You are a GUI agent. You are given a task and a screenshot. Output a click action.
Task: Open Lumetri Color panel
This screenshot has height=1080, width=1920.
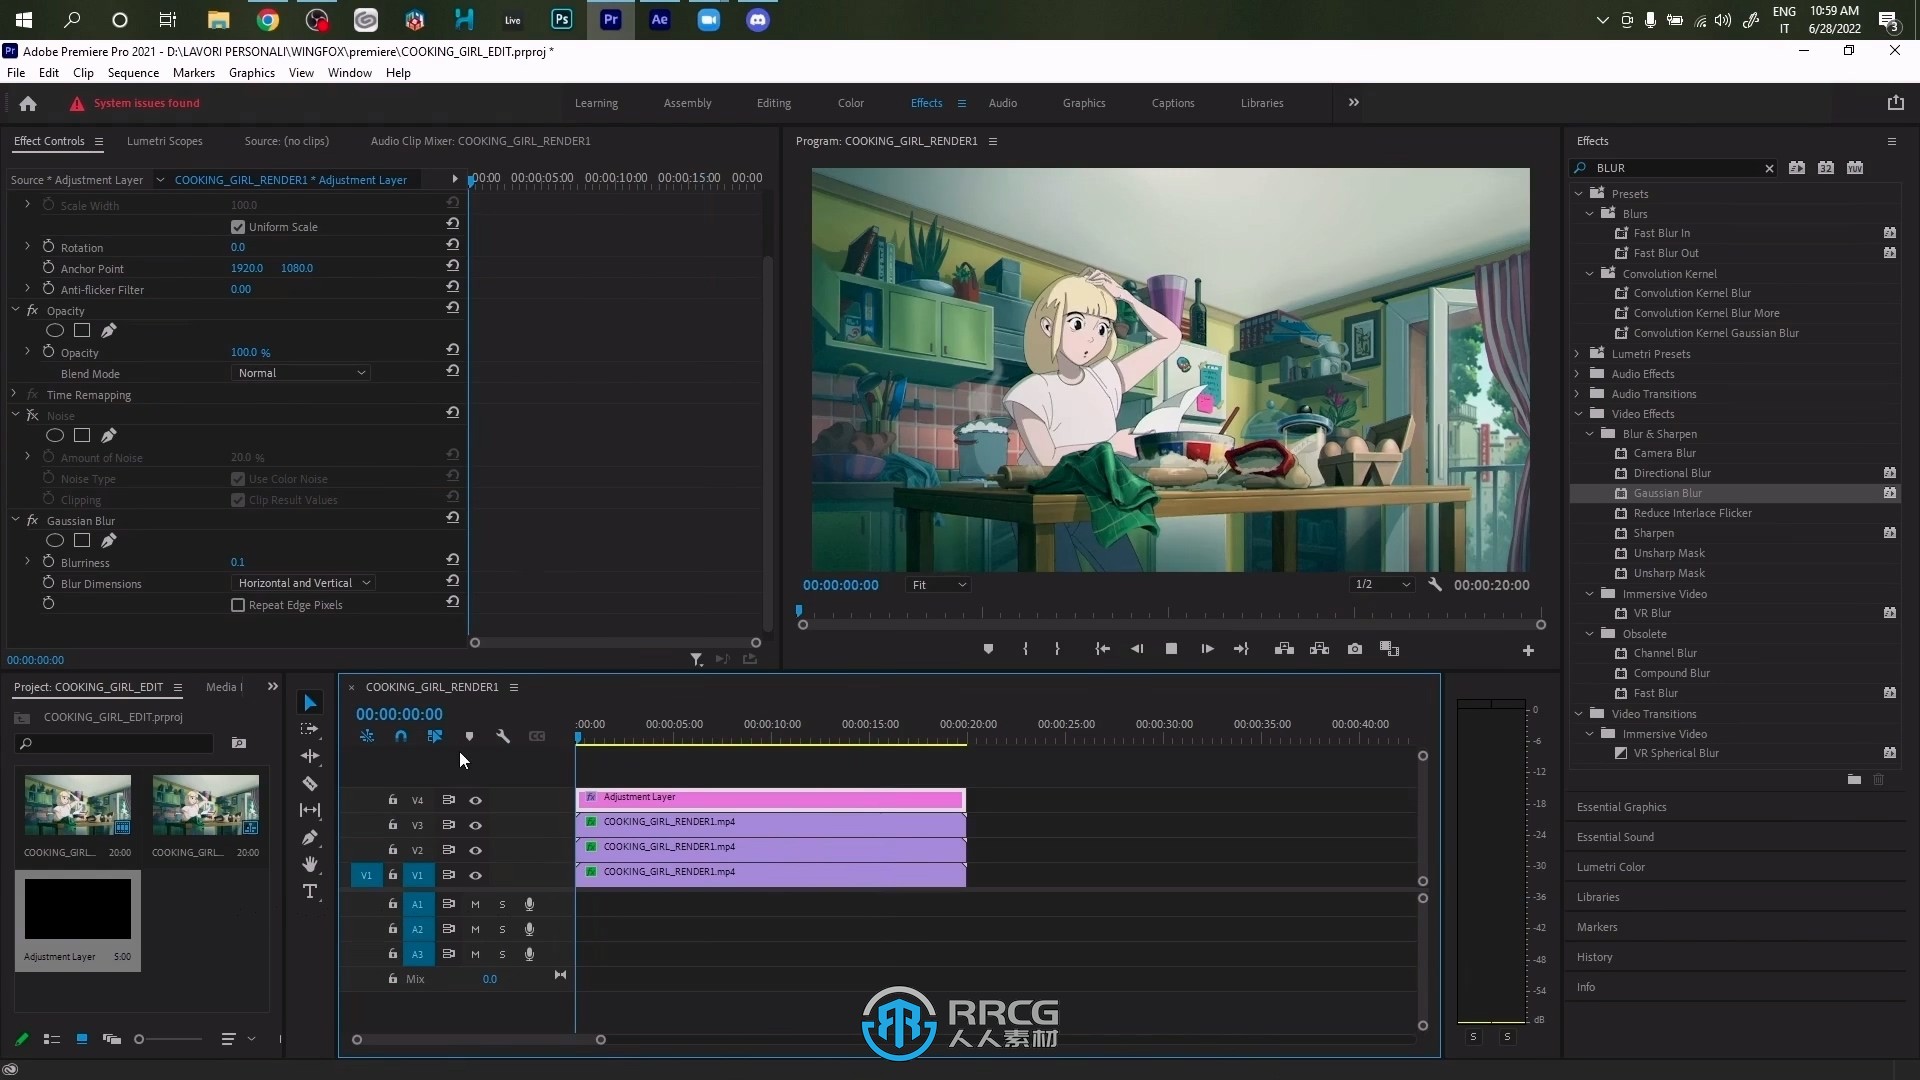click(x=1610, y=867)
